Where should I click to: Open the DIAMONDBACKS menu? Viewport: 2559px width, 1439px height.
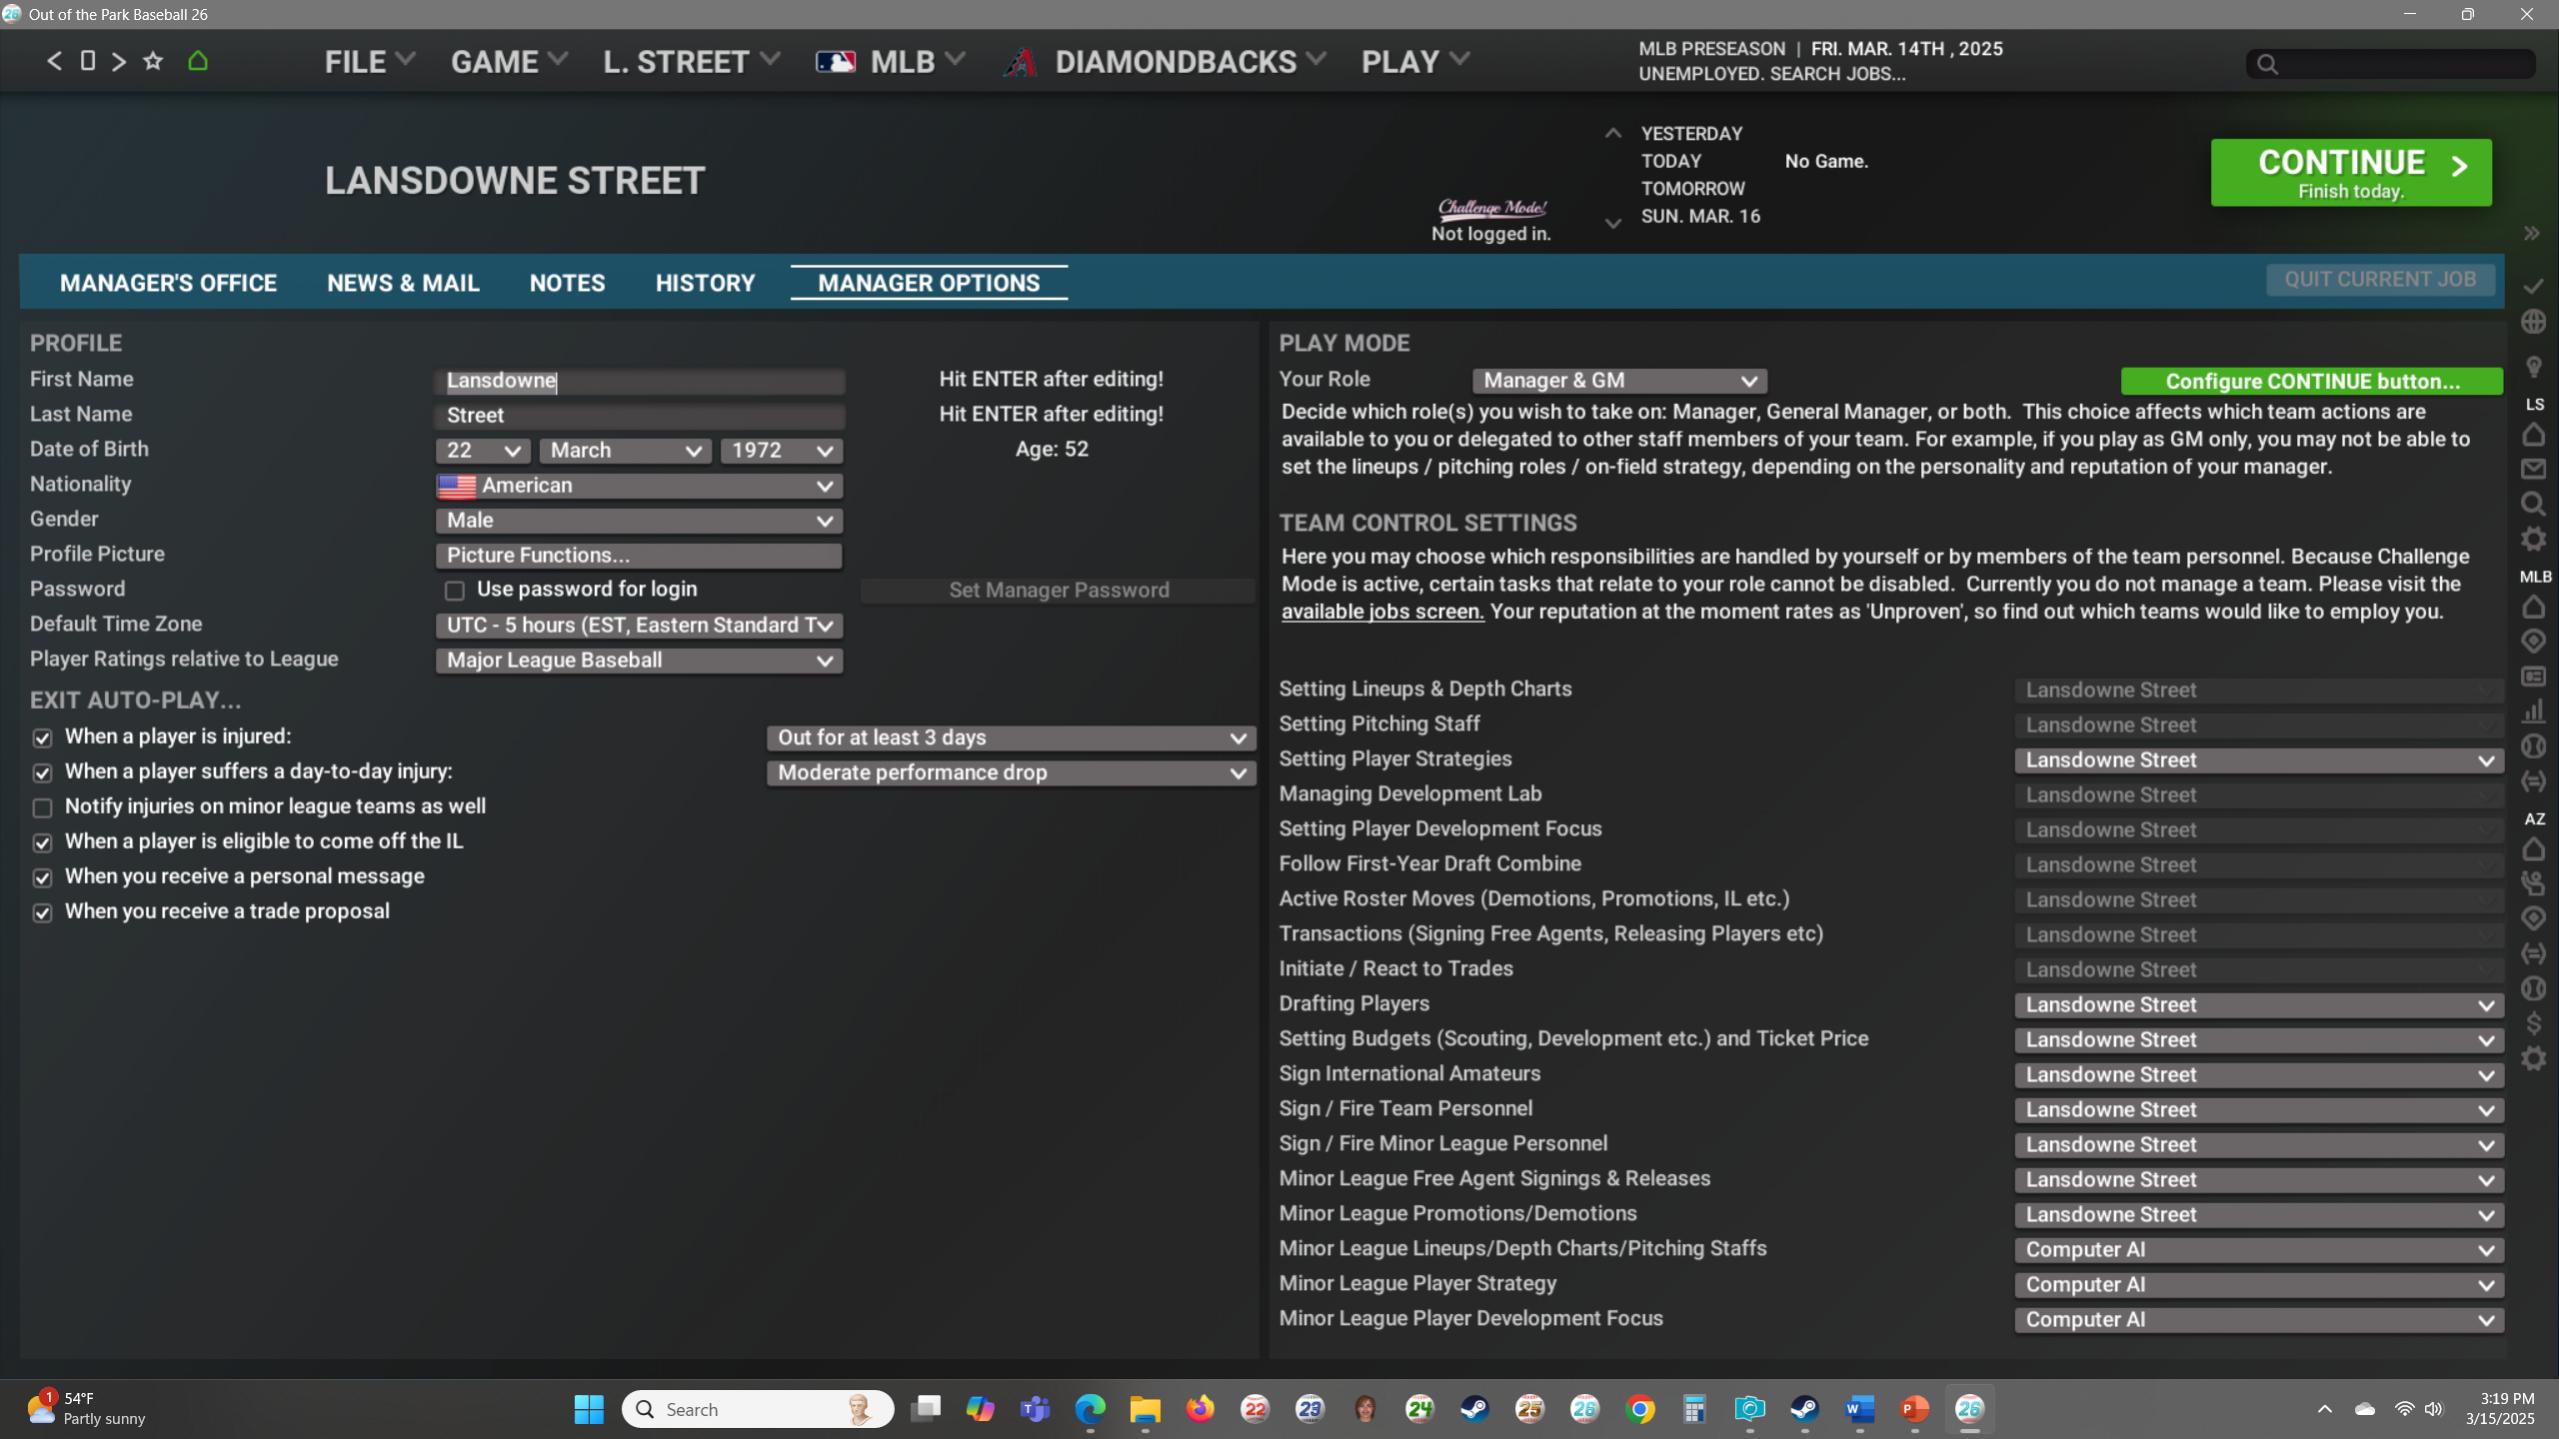[1165, 62]
